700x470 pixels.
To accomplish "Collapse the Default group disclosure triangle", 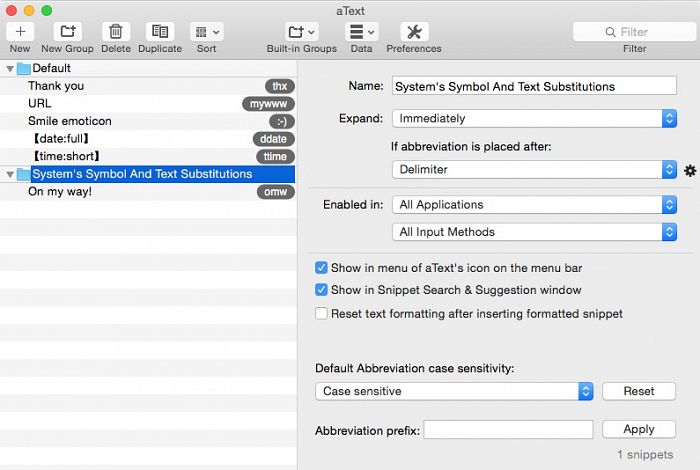I will pos(10,69).
